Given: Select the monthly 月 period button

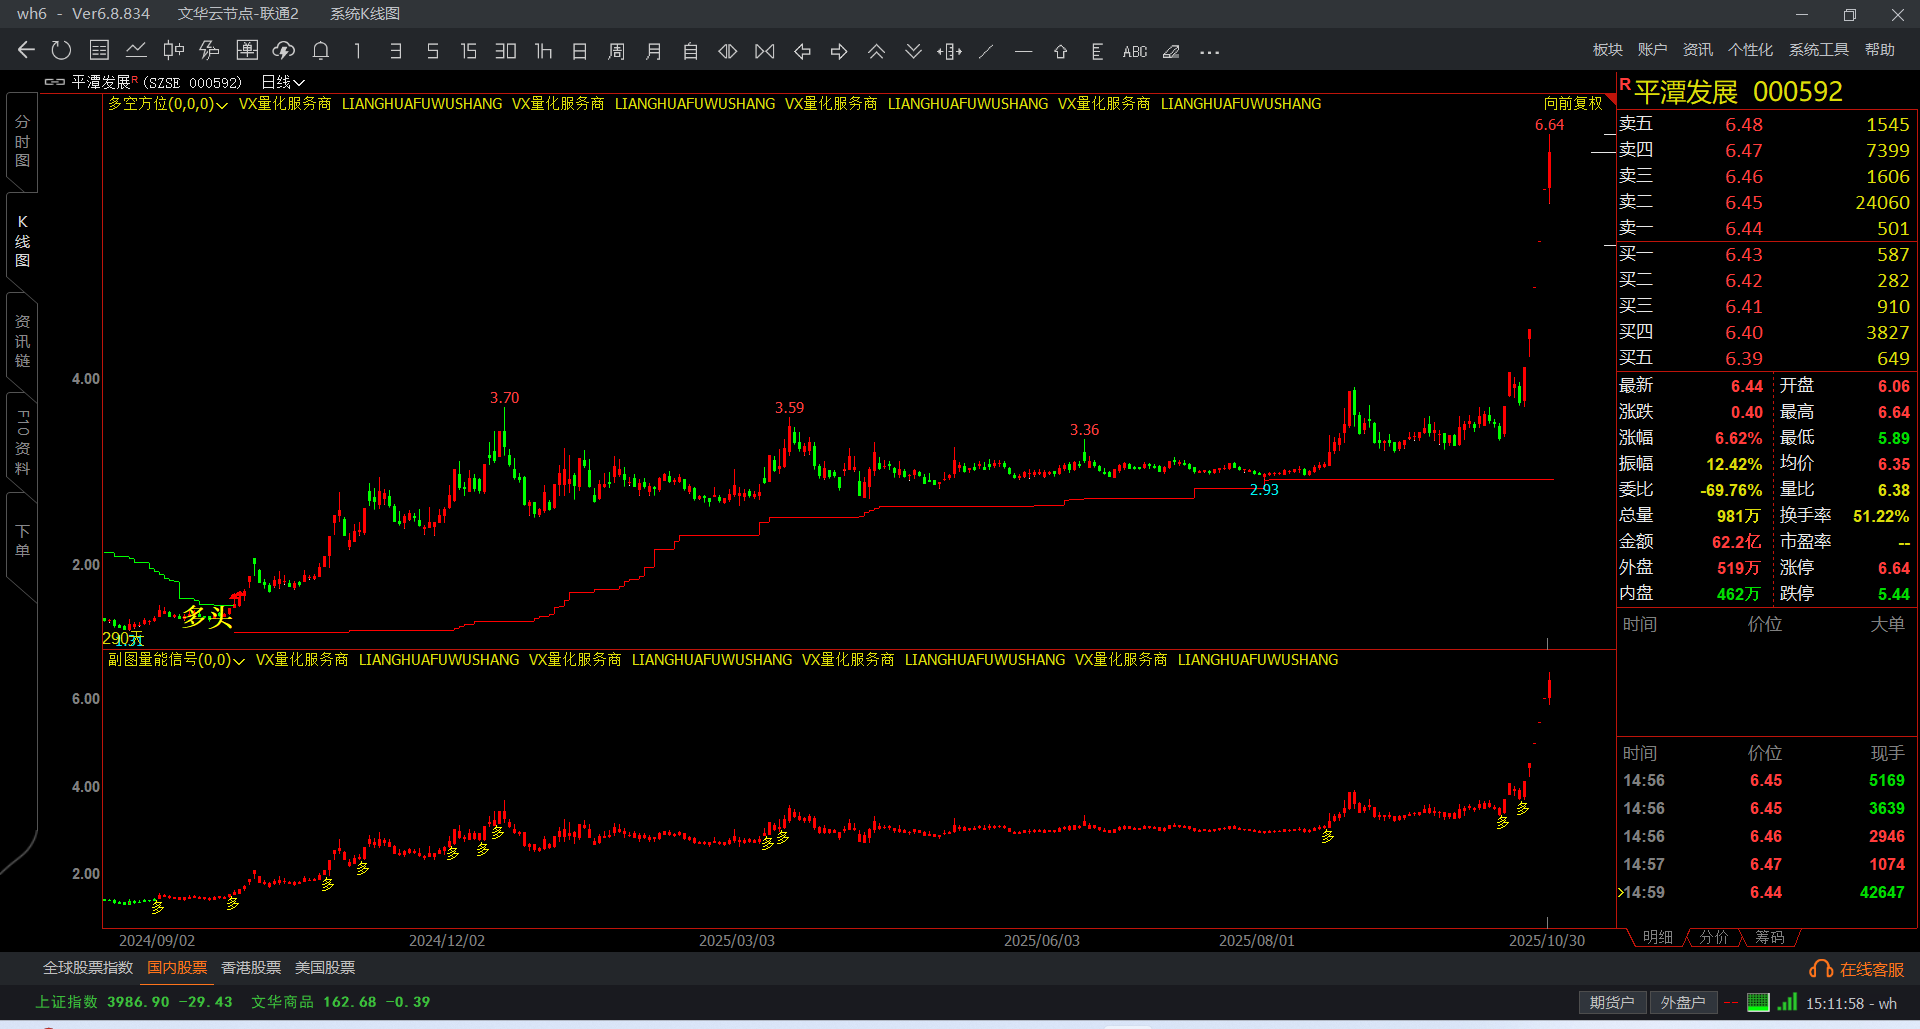Looking at the screenshot, I should point(654,51).
